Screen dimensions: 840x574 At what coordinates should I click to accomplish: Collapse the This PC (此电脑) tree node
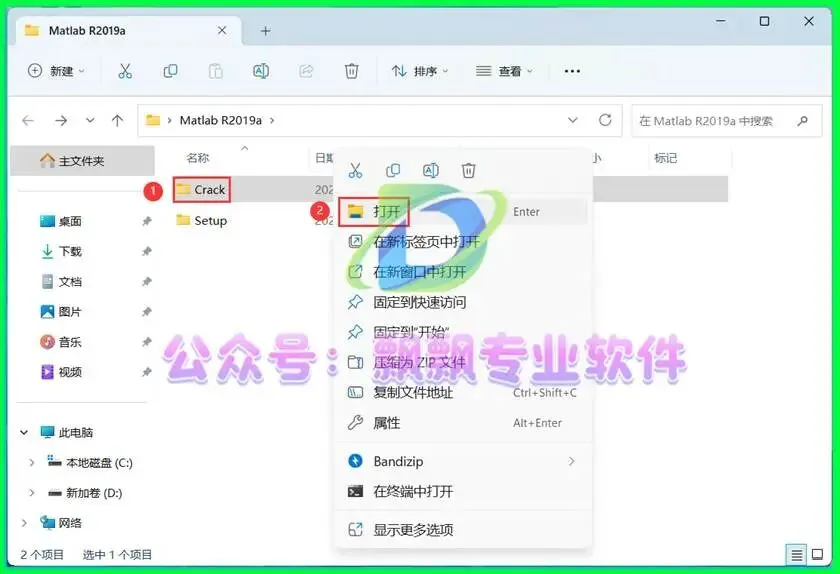point(24,432)
